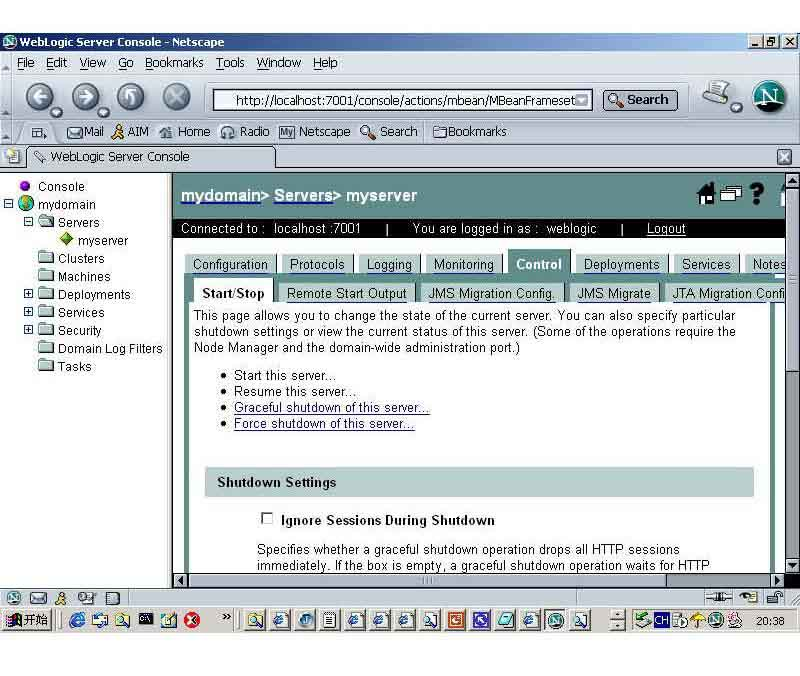Open the Tools menu

(230, 63)
